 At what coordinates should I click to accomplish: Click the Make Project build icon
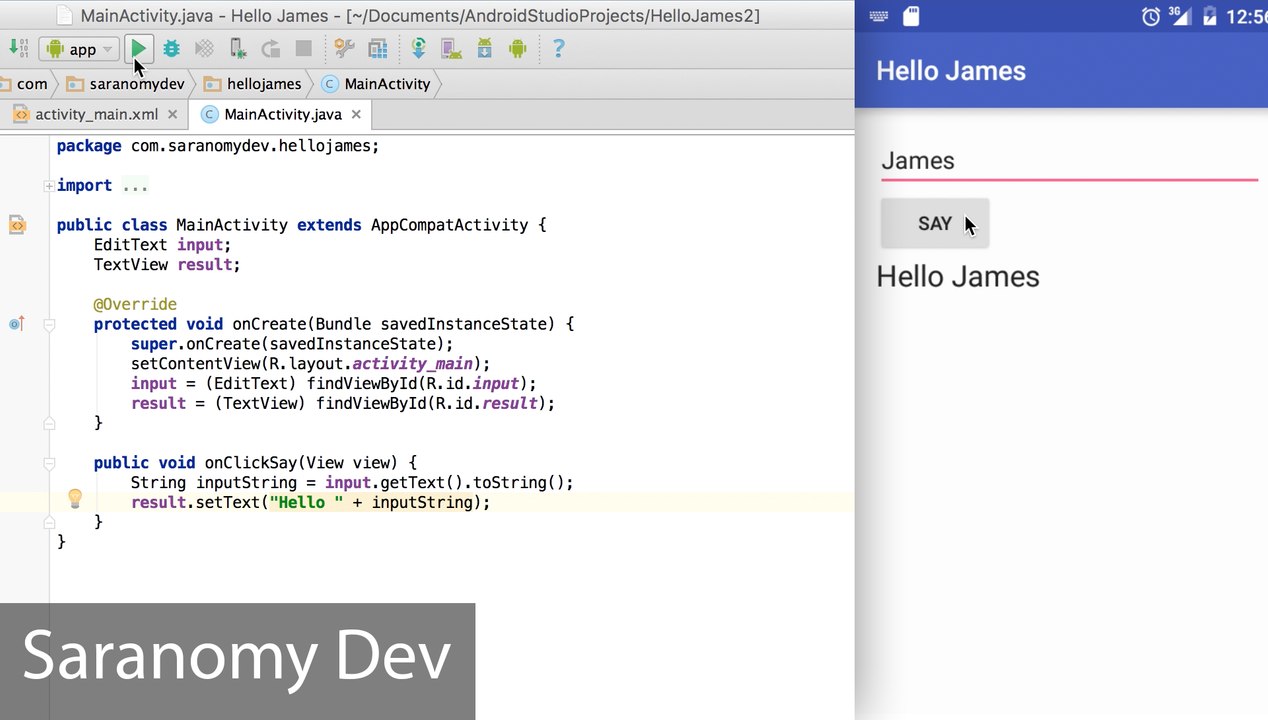tap(18, 48)
